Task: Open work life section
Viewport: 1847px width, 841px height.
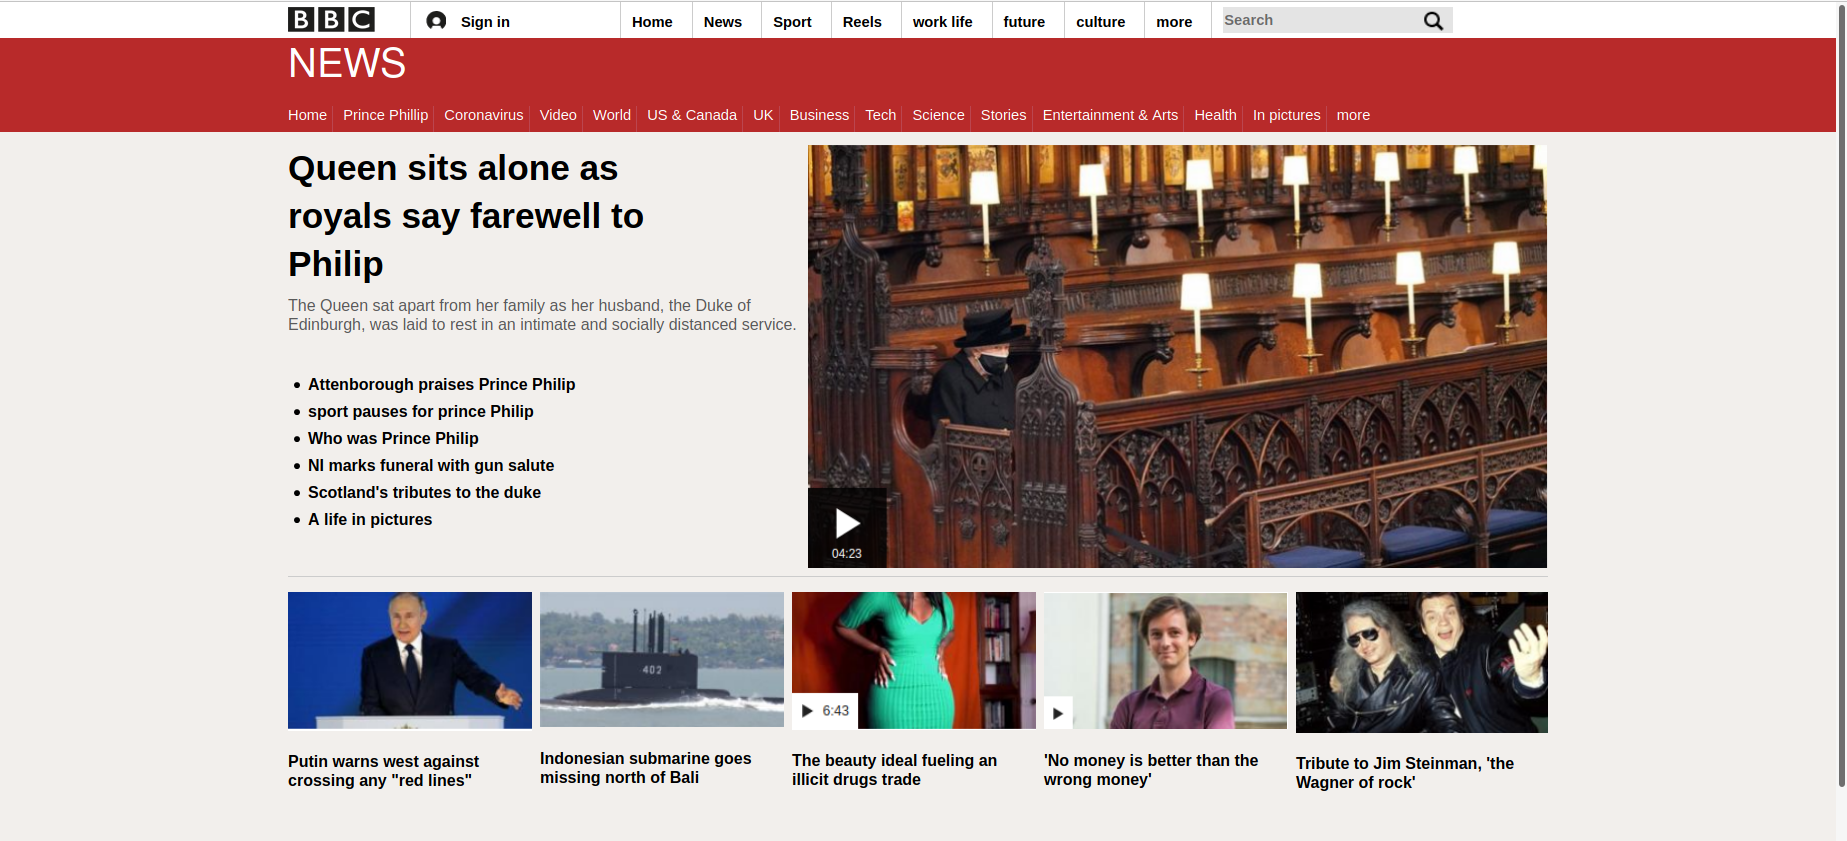Action: click(942, 21)
